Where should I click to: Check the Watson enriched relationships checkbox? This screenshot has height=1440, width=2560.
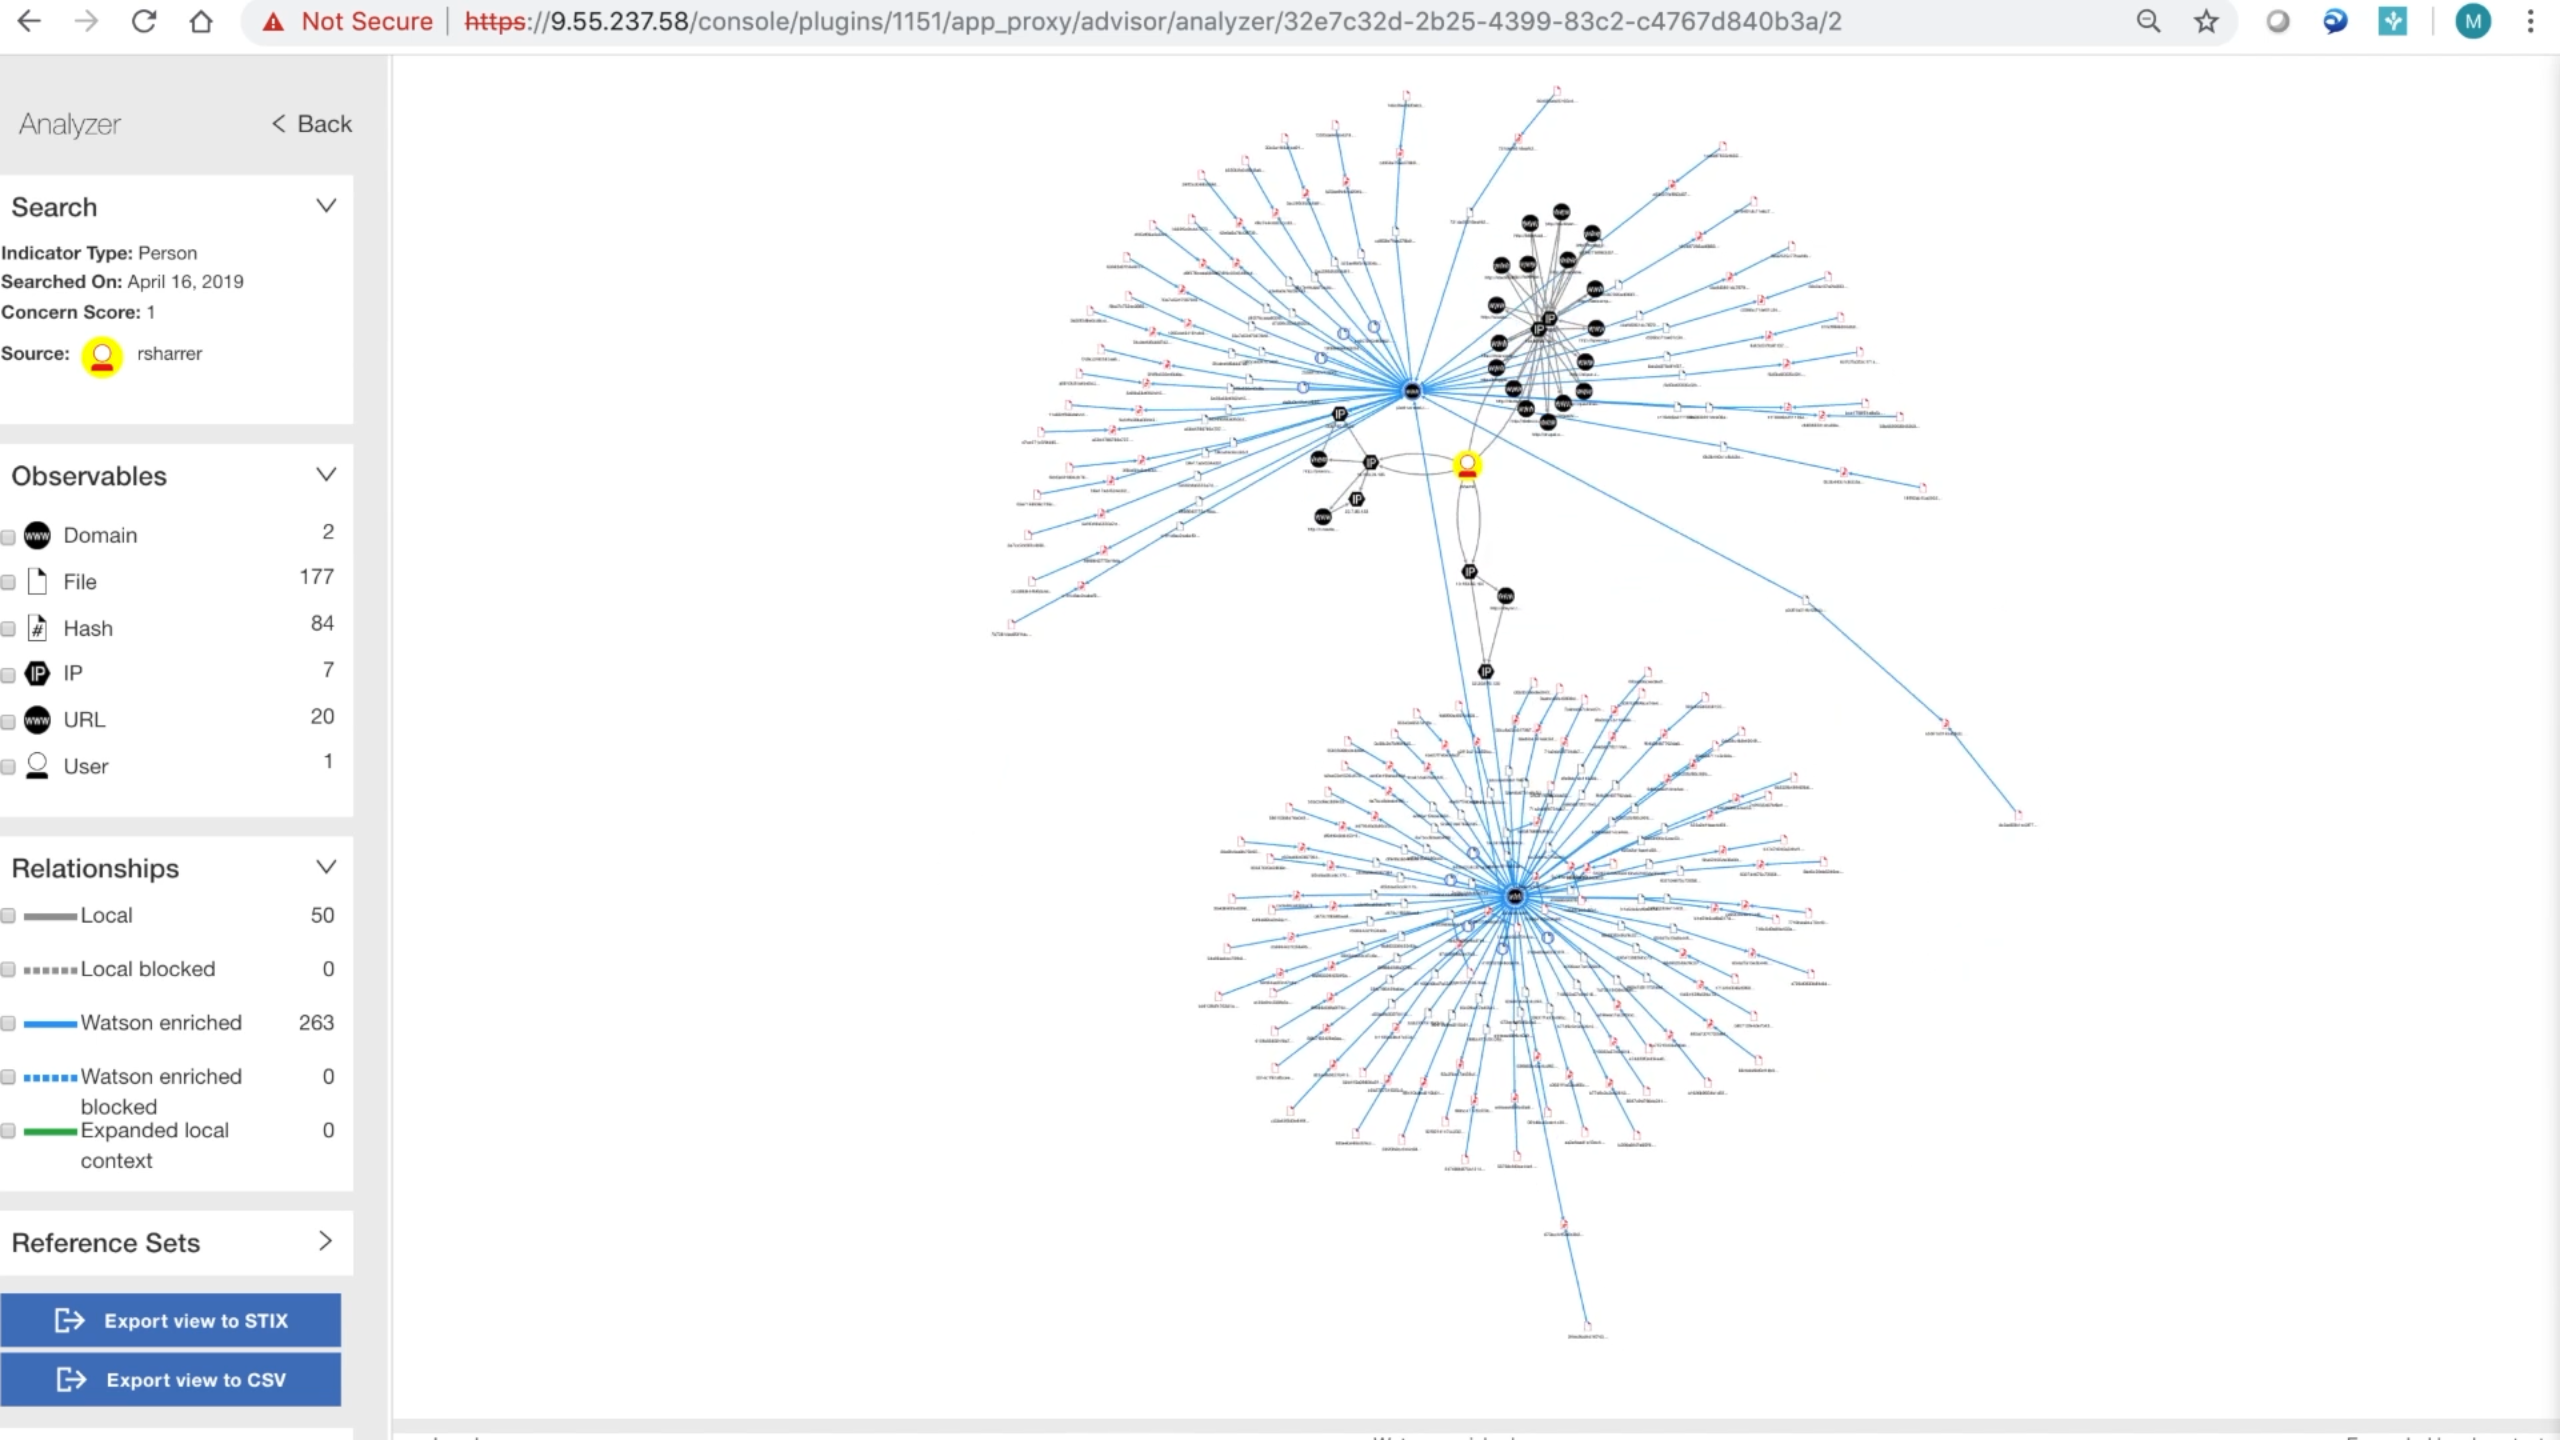click(x=9, y=1024)
